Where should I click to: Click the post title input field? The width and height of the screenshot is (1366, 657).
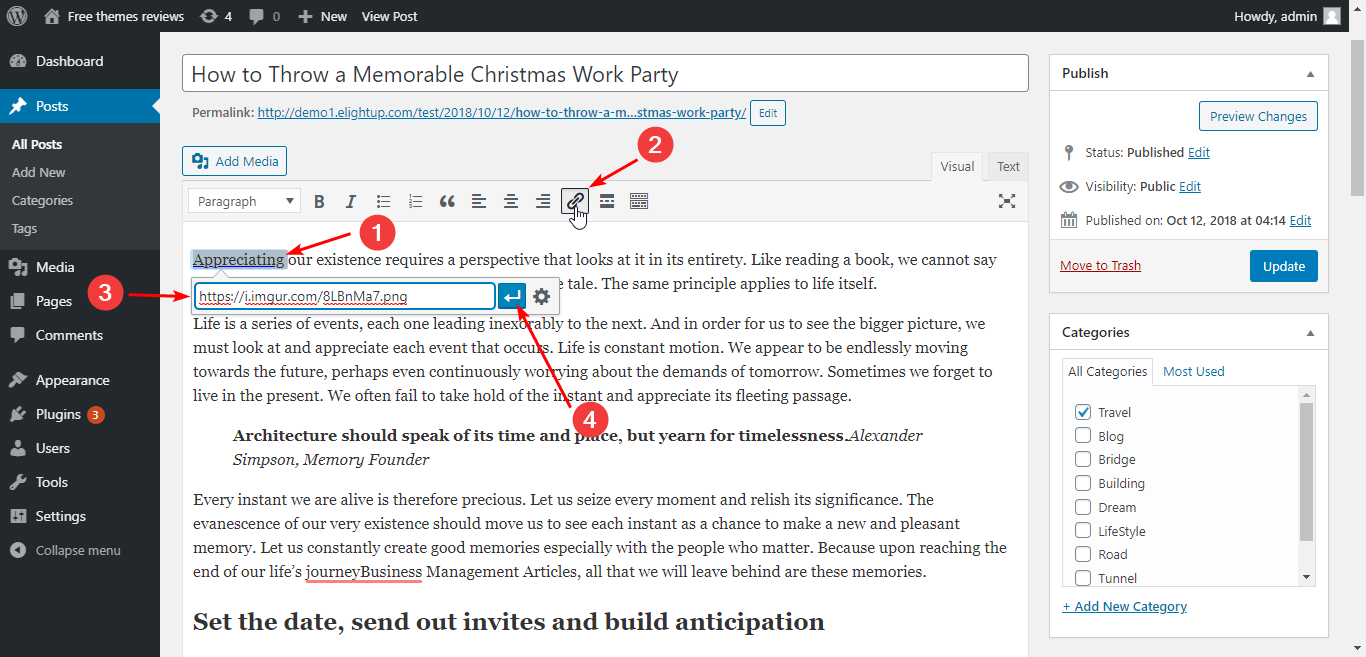click(x=605, y=74)
